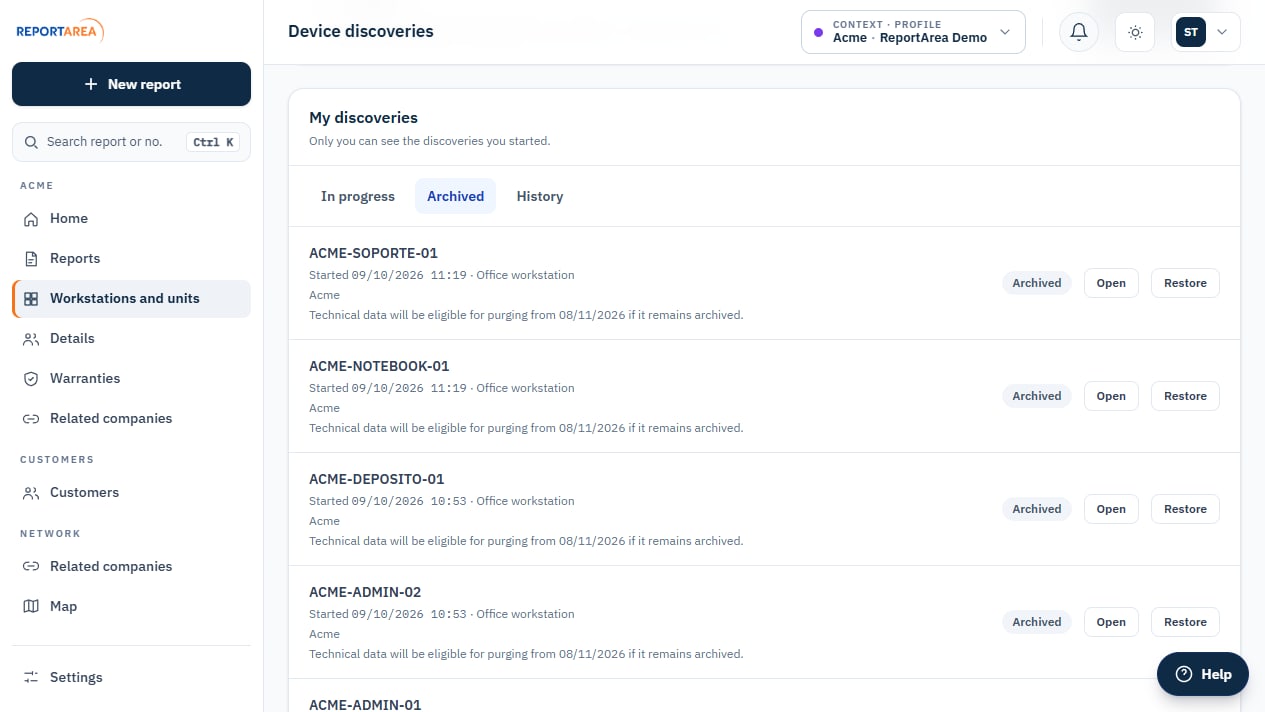Click Archived badge for ACME-SOPORTE-01
The width and height of the screenshot is (1265, 712).
[x=1037, y=283]
